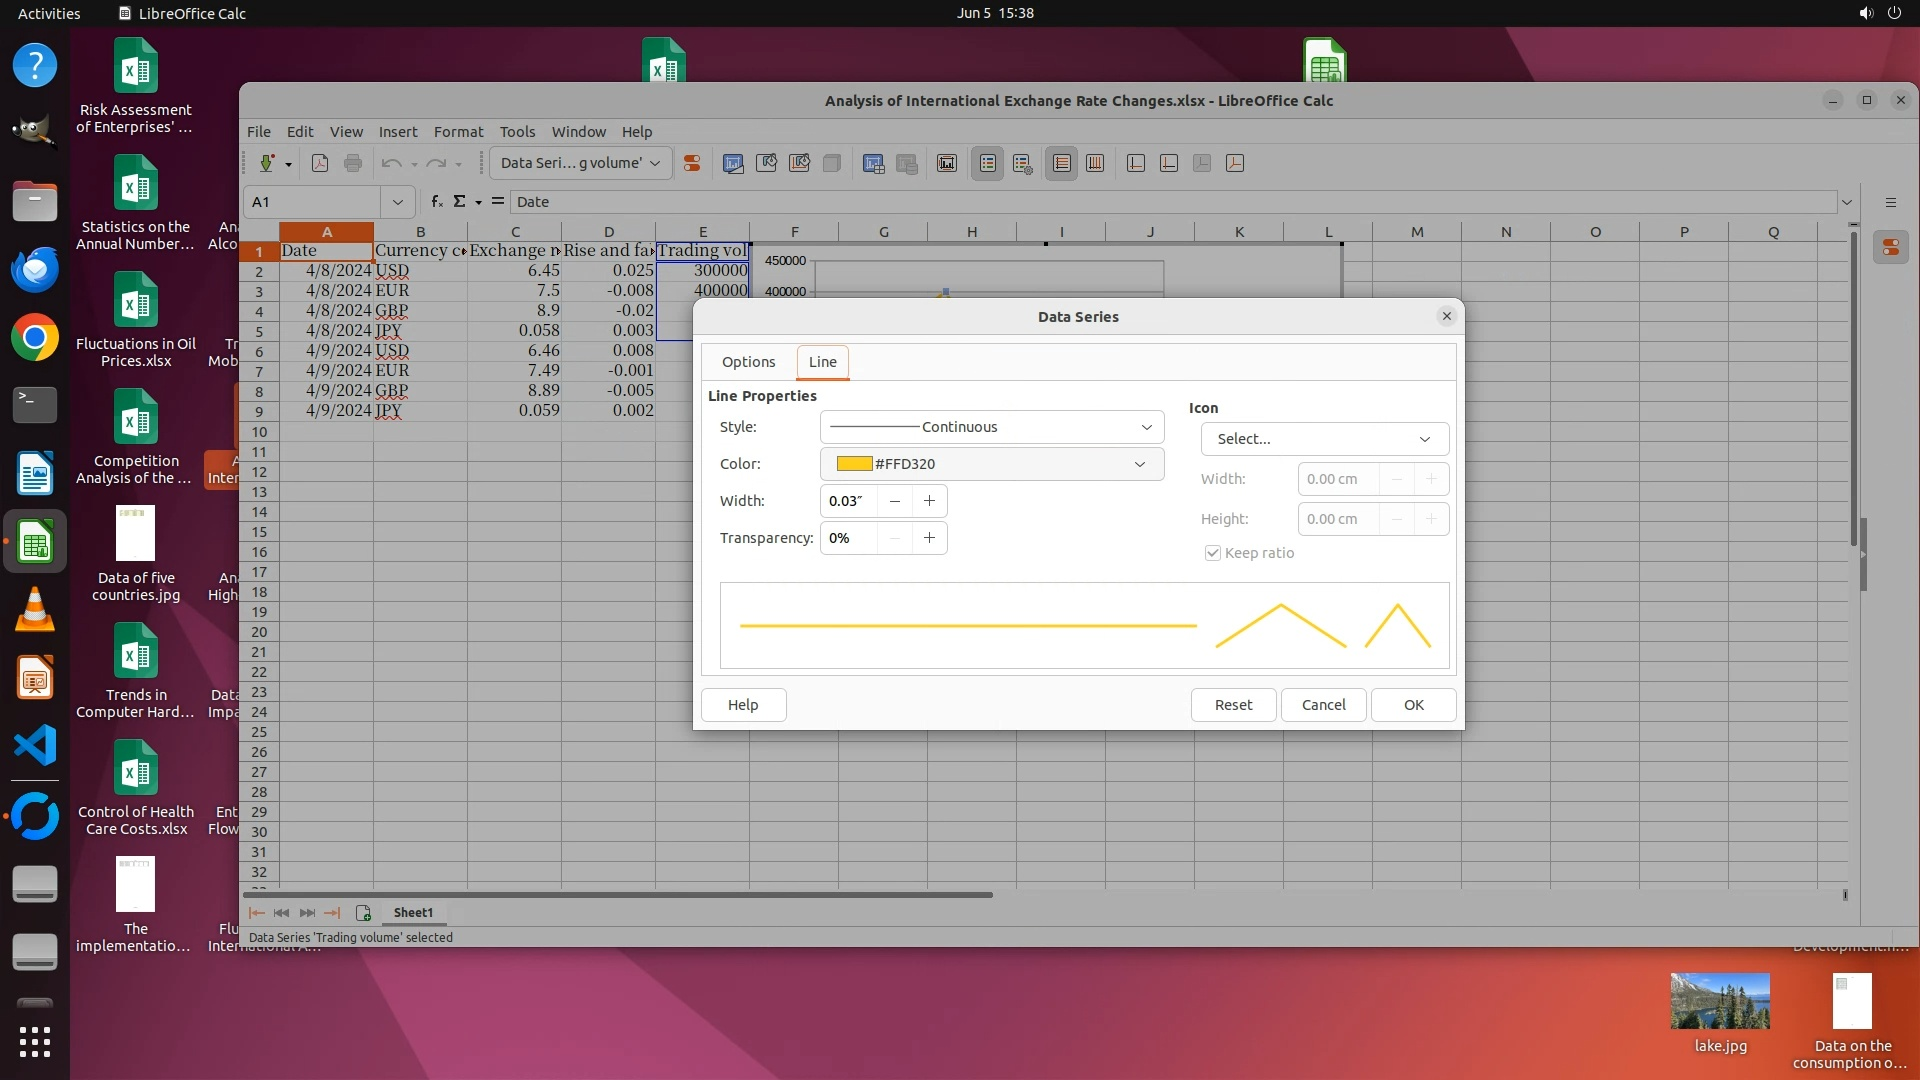This screenshot has width=1920, height=1080.
Task: Click the Reset button
Action: click(1233, 705)
